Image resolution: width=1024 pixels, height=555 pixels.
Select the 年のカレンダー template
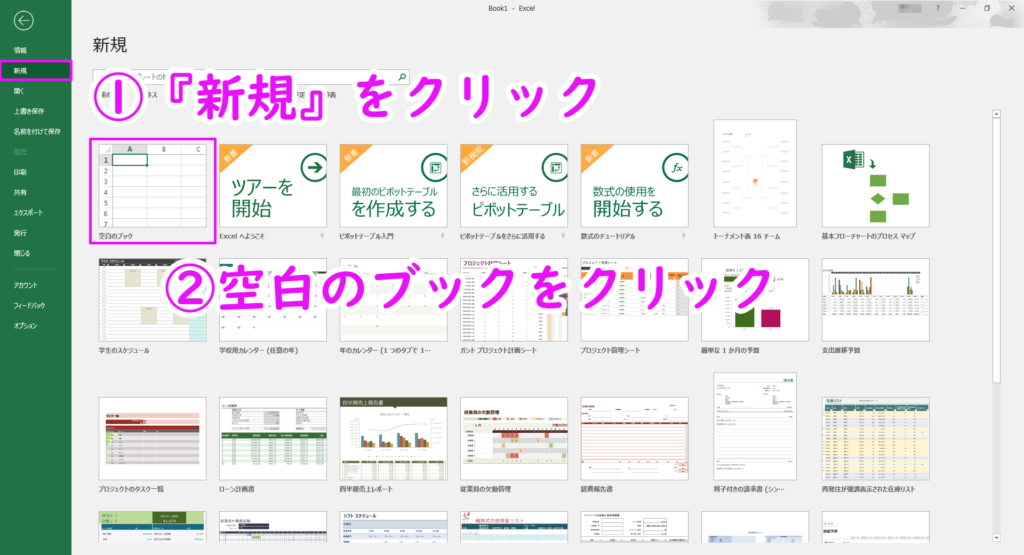click(393, 300)
